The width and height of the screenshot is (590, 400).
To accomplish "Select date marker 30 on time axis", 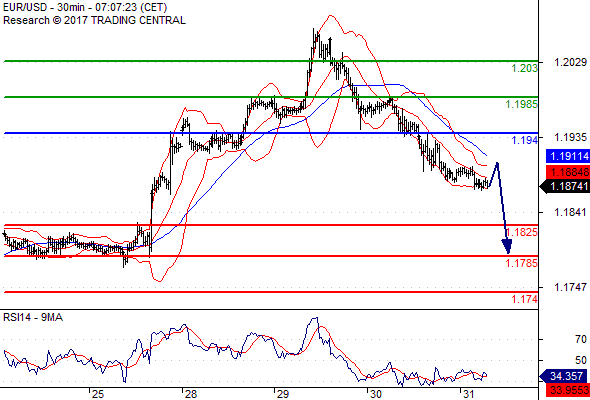I will tap(375, 394).
